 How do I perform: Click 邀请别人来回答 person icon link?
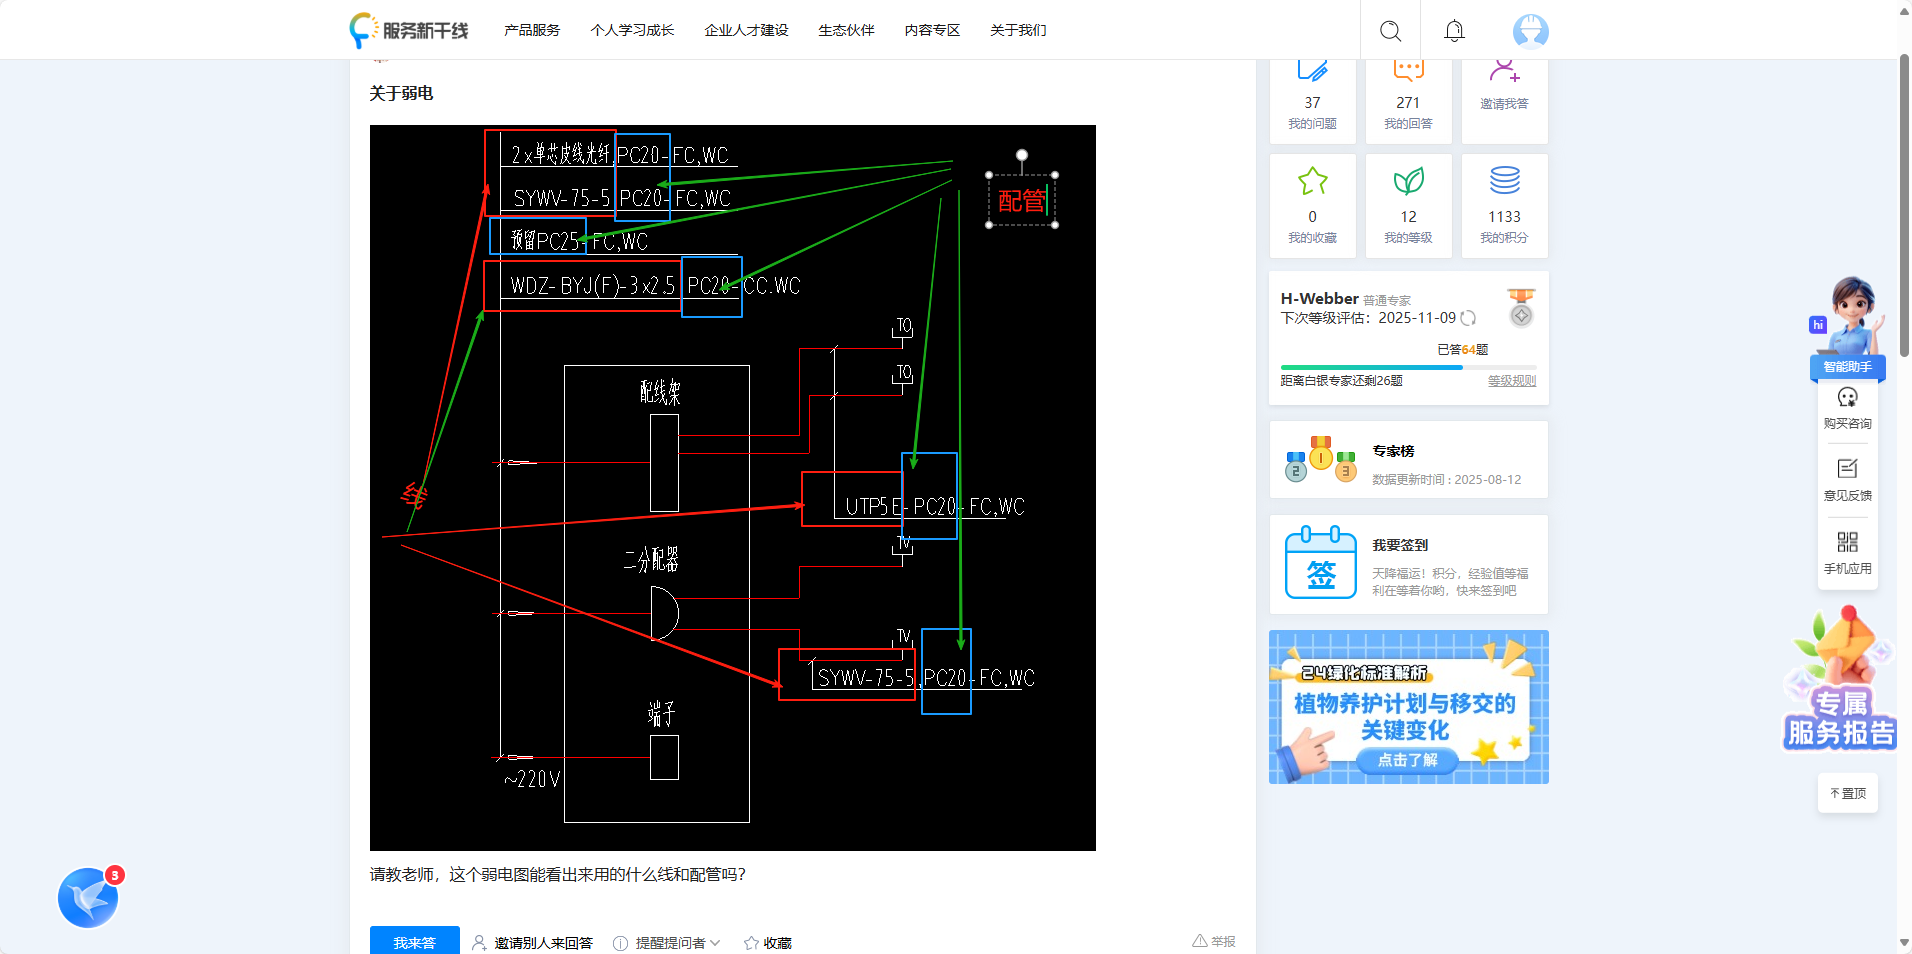pos(532,943)
